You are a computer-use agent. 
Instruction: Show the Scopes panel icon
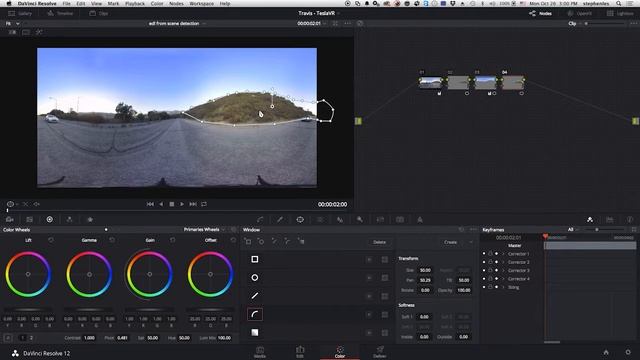[x=610, y=220]
